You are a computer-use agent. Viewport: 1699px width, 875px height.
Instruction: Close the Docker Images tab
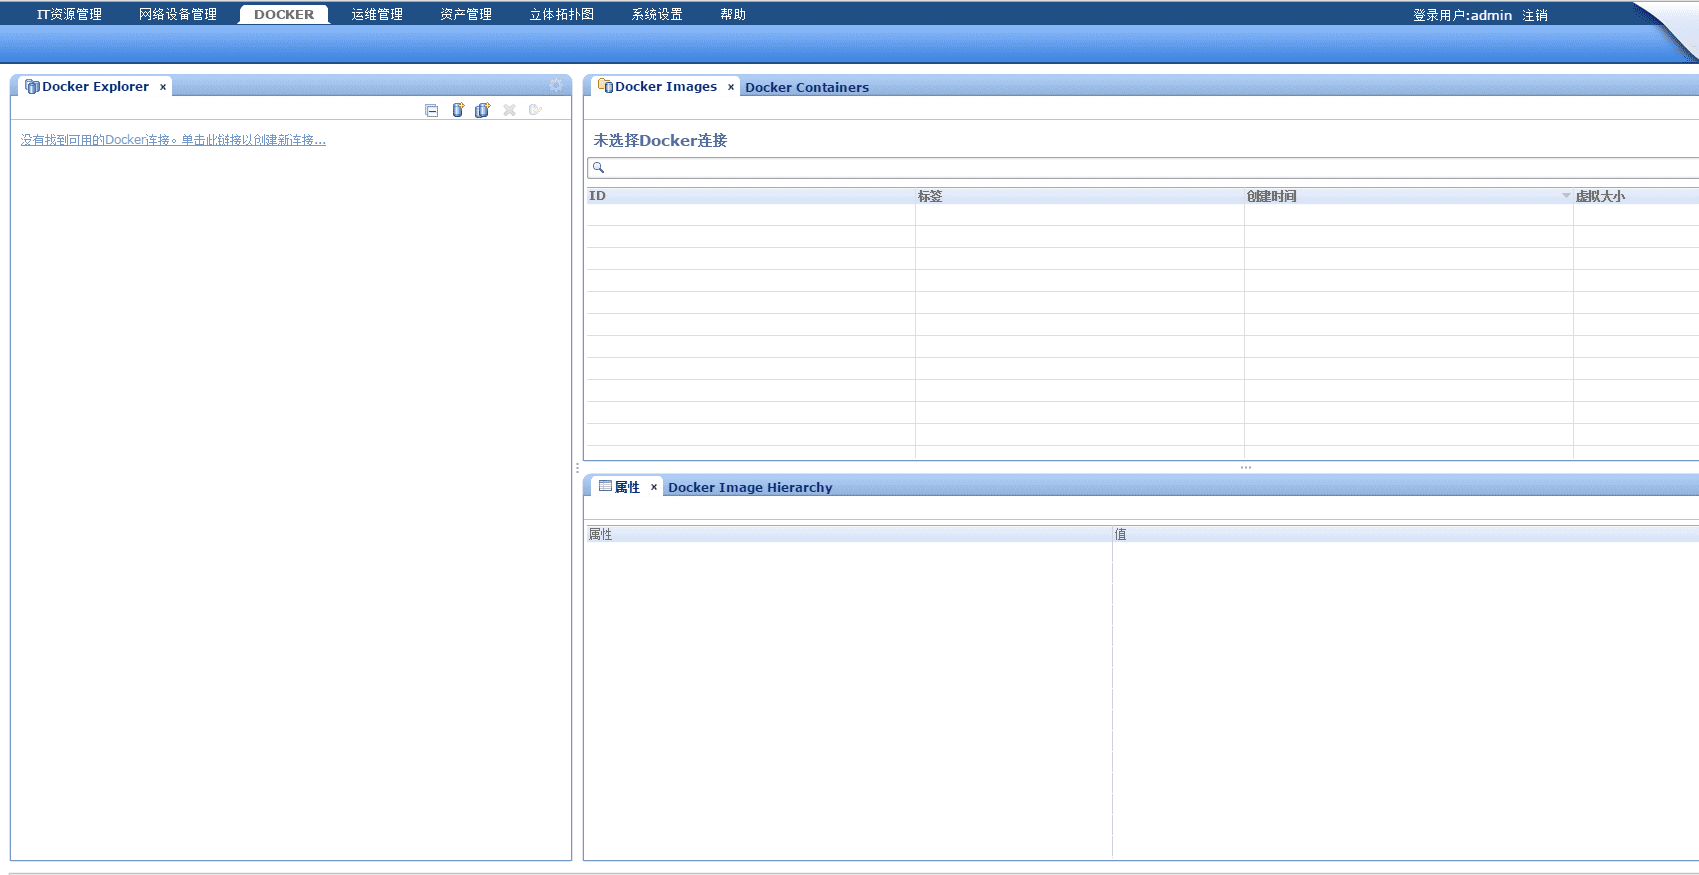click(731, 87)
